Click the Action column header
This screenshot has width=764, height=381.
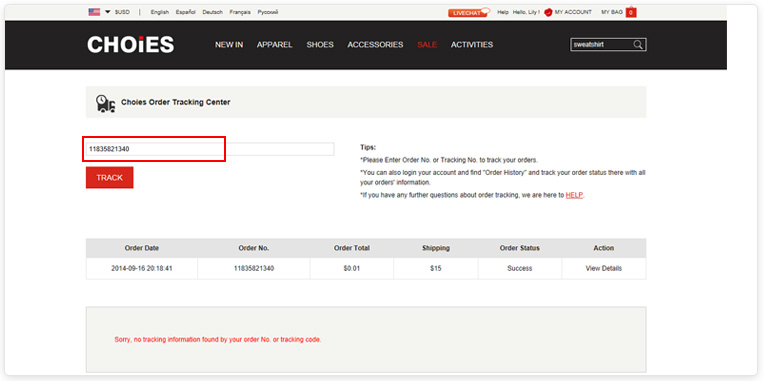coord(604,248)
